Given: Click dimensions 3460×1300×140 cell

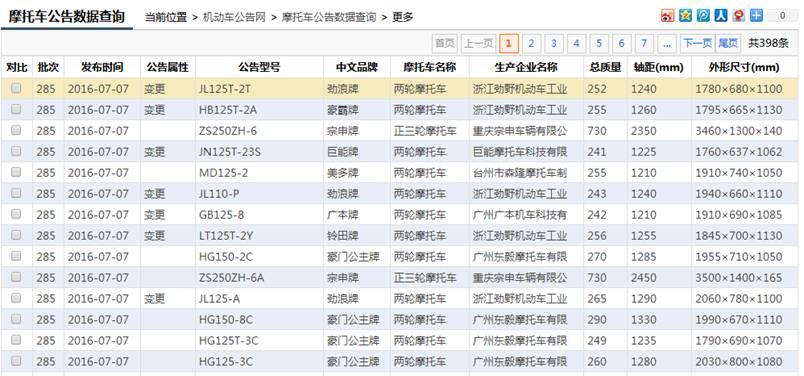Looking at the screenshot, I should tap(739, 131).
